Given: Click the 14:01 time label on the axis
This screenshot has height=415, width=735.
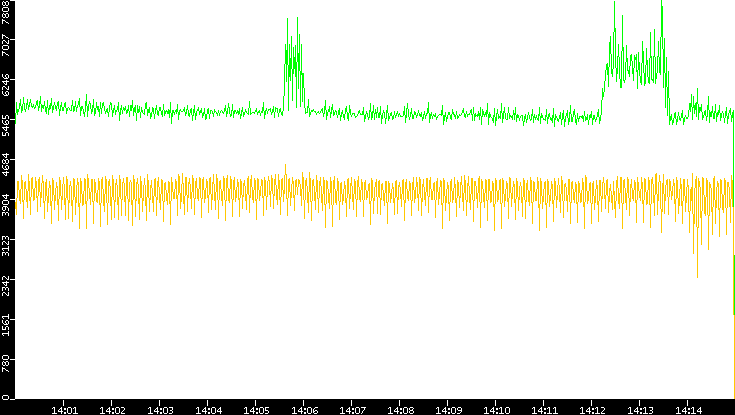Looking at the screenshot, I should pyautogui.click(x=64, y=408).
